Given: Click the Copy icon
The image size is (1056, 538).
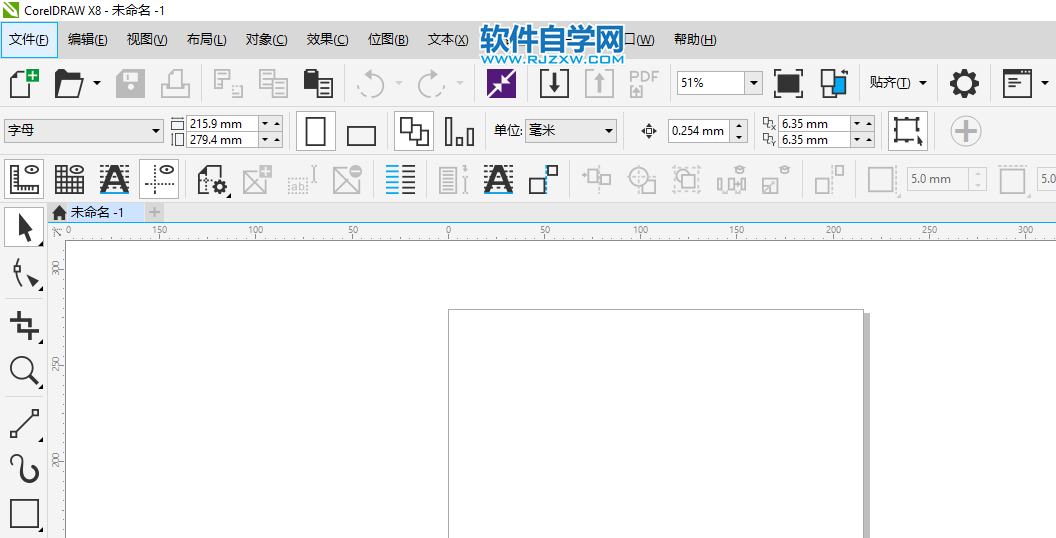Looking at the screenshot, I should [273, 83].
